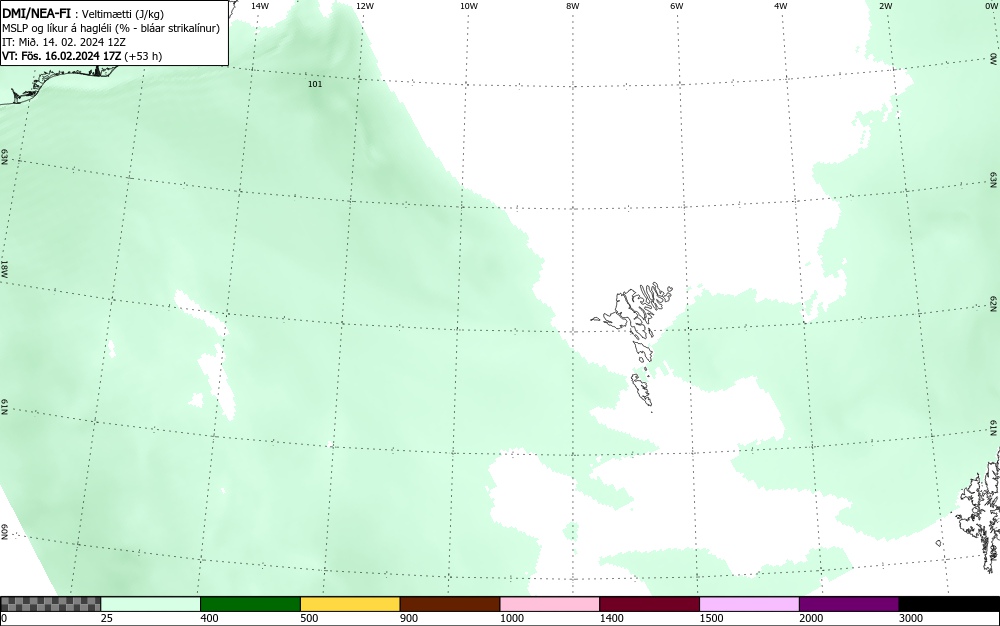Click the dark green 400–500 legend swatch

(x=250, y=604)
